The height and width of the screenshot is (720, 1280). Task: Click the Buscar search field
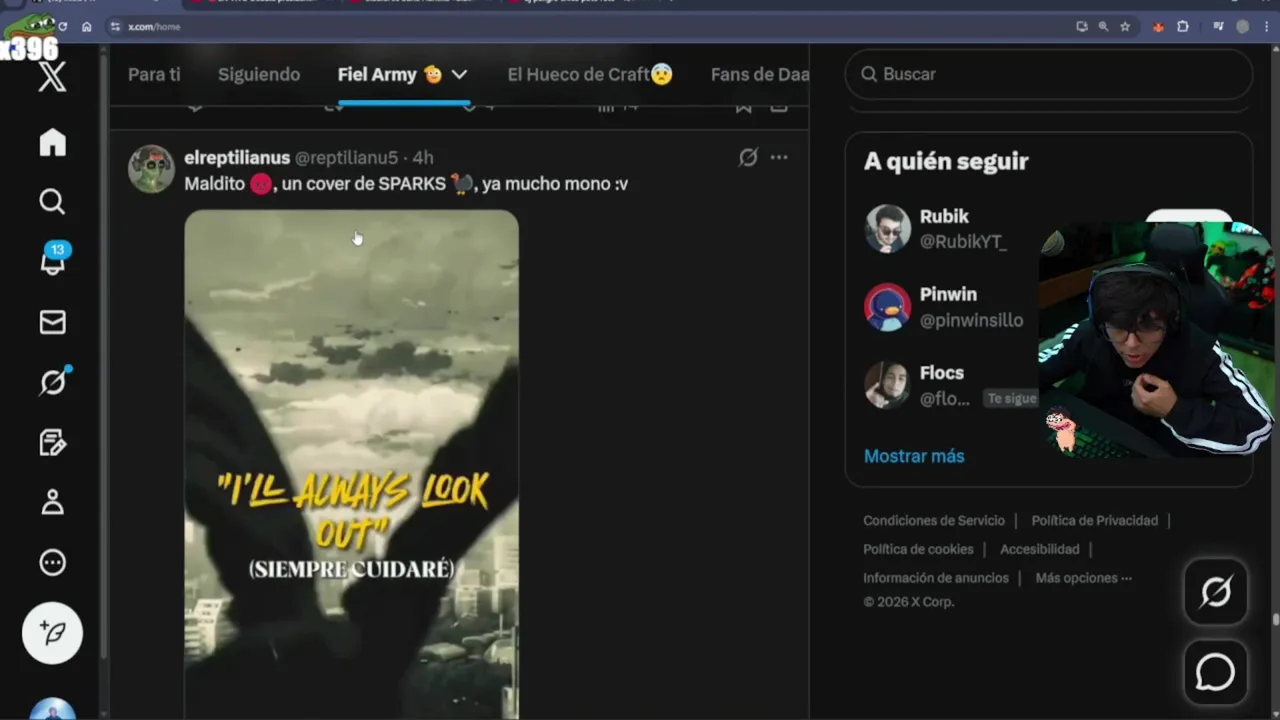click(1048, 74)
